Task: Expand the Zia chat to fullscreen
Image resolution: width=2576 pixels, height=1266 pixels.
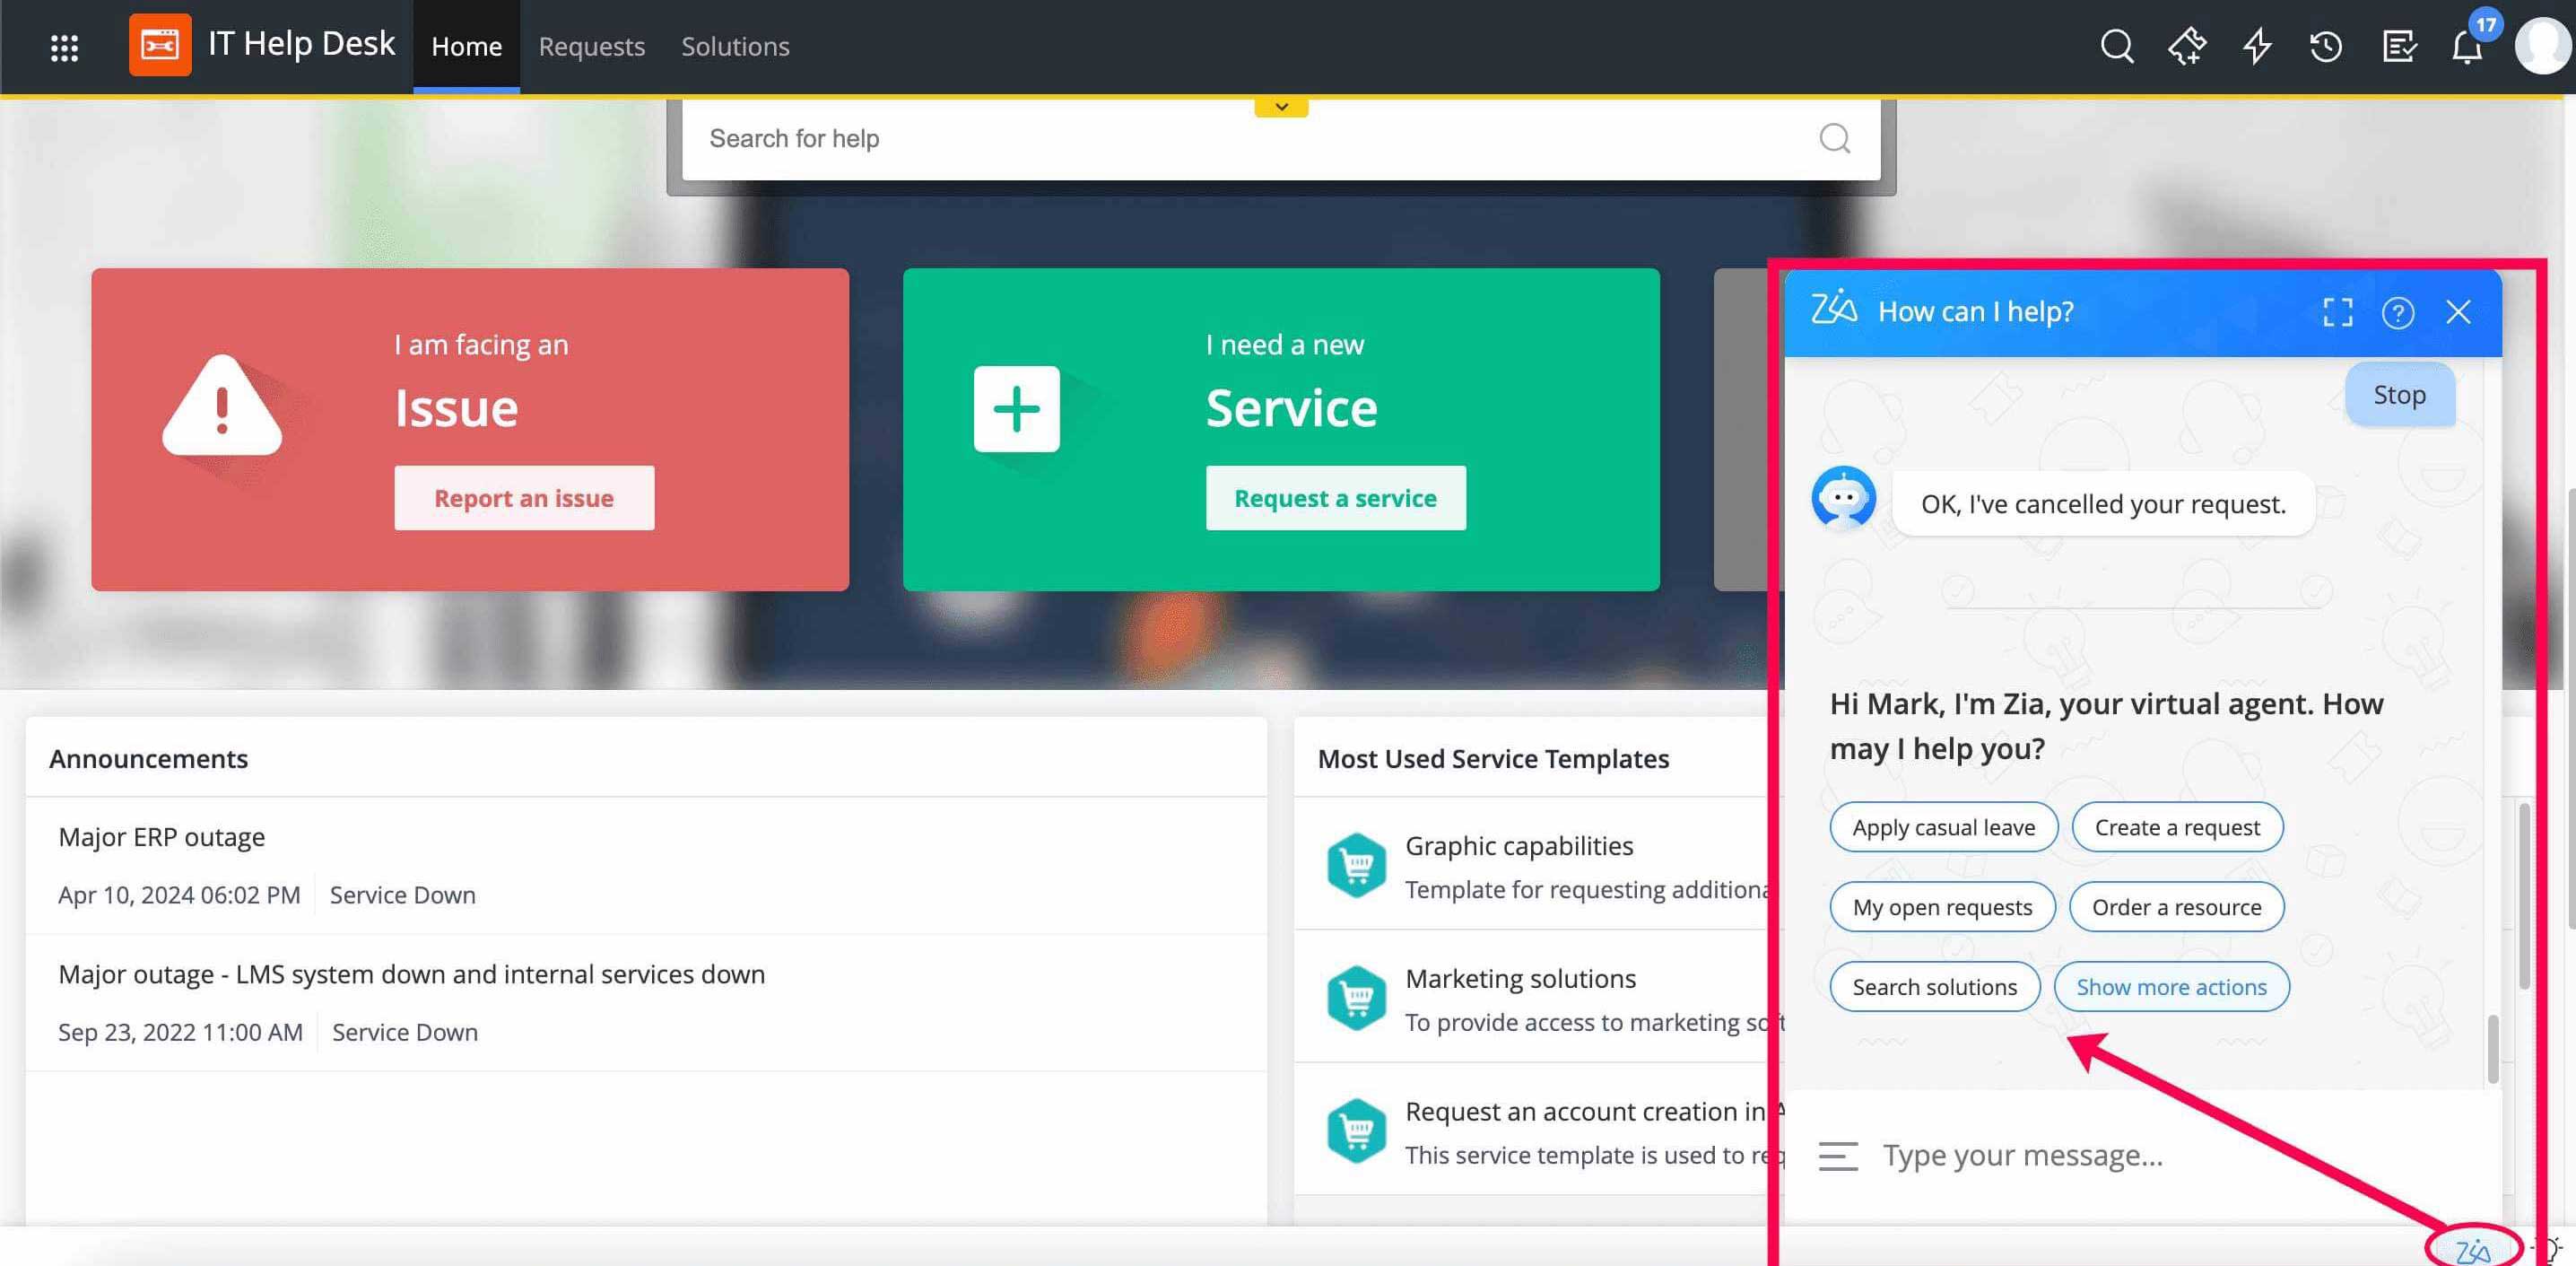Action: (x=2338, y=313)
